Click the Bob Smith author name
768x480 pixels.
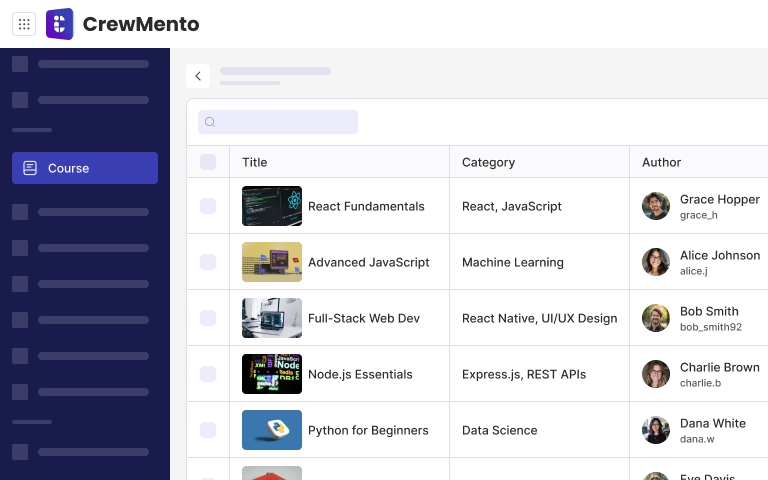[709, 312]
